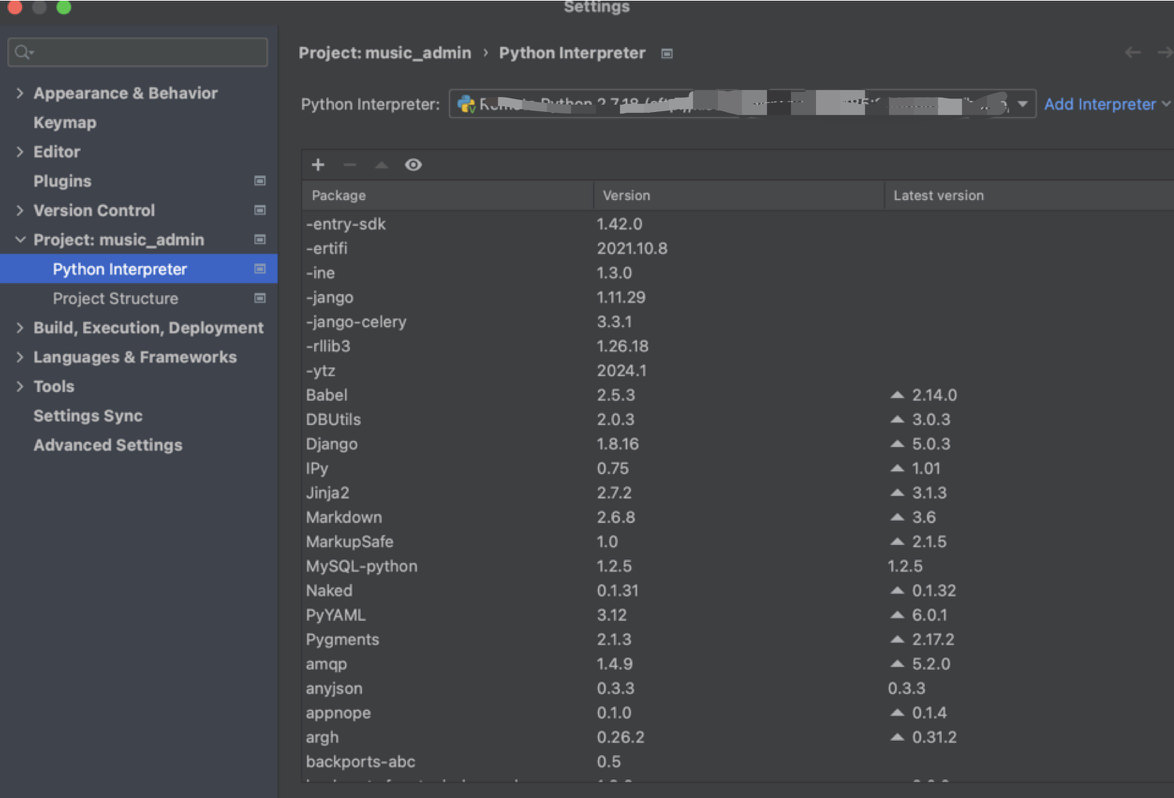Click the plus icon to install package

[x=318, y=165]
